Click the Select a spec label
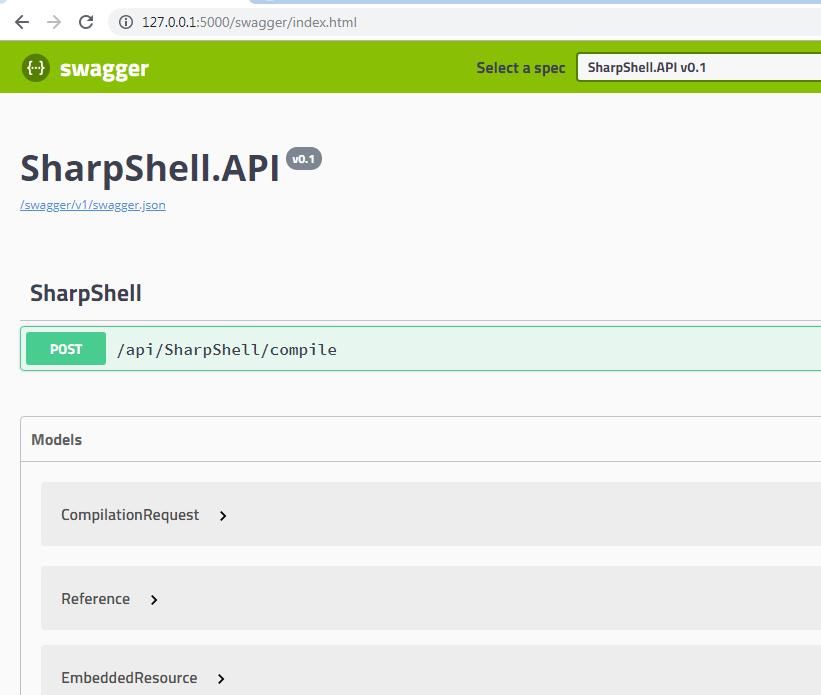The height and width of the screenshot is (695, 821). 520,68
